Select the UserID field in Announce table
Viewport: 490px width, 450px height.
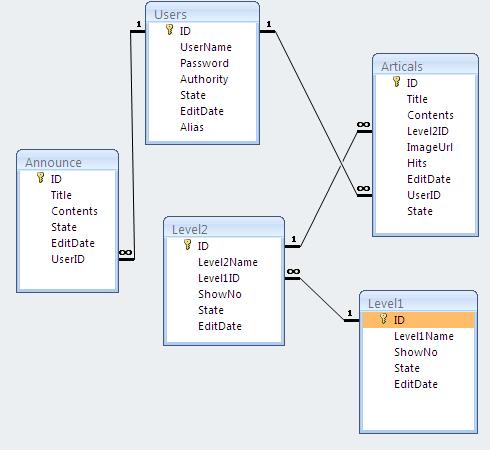pyautogui.click(x=68, y=259)
